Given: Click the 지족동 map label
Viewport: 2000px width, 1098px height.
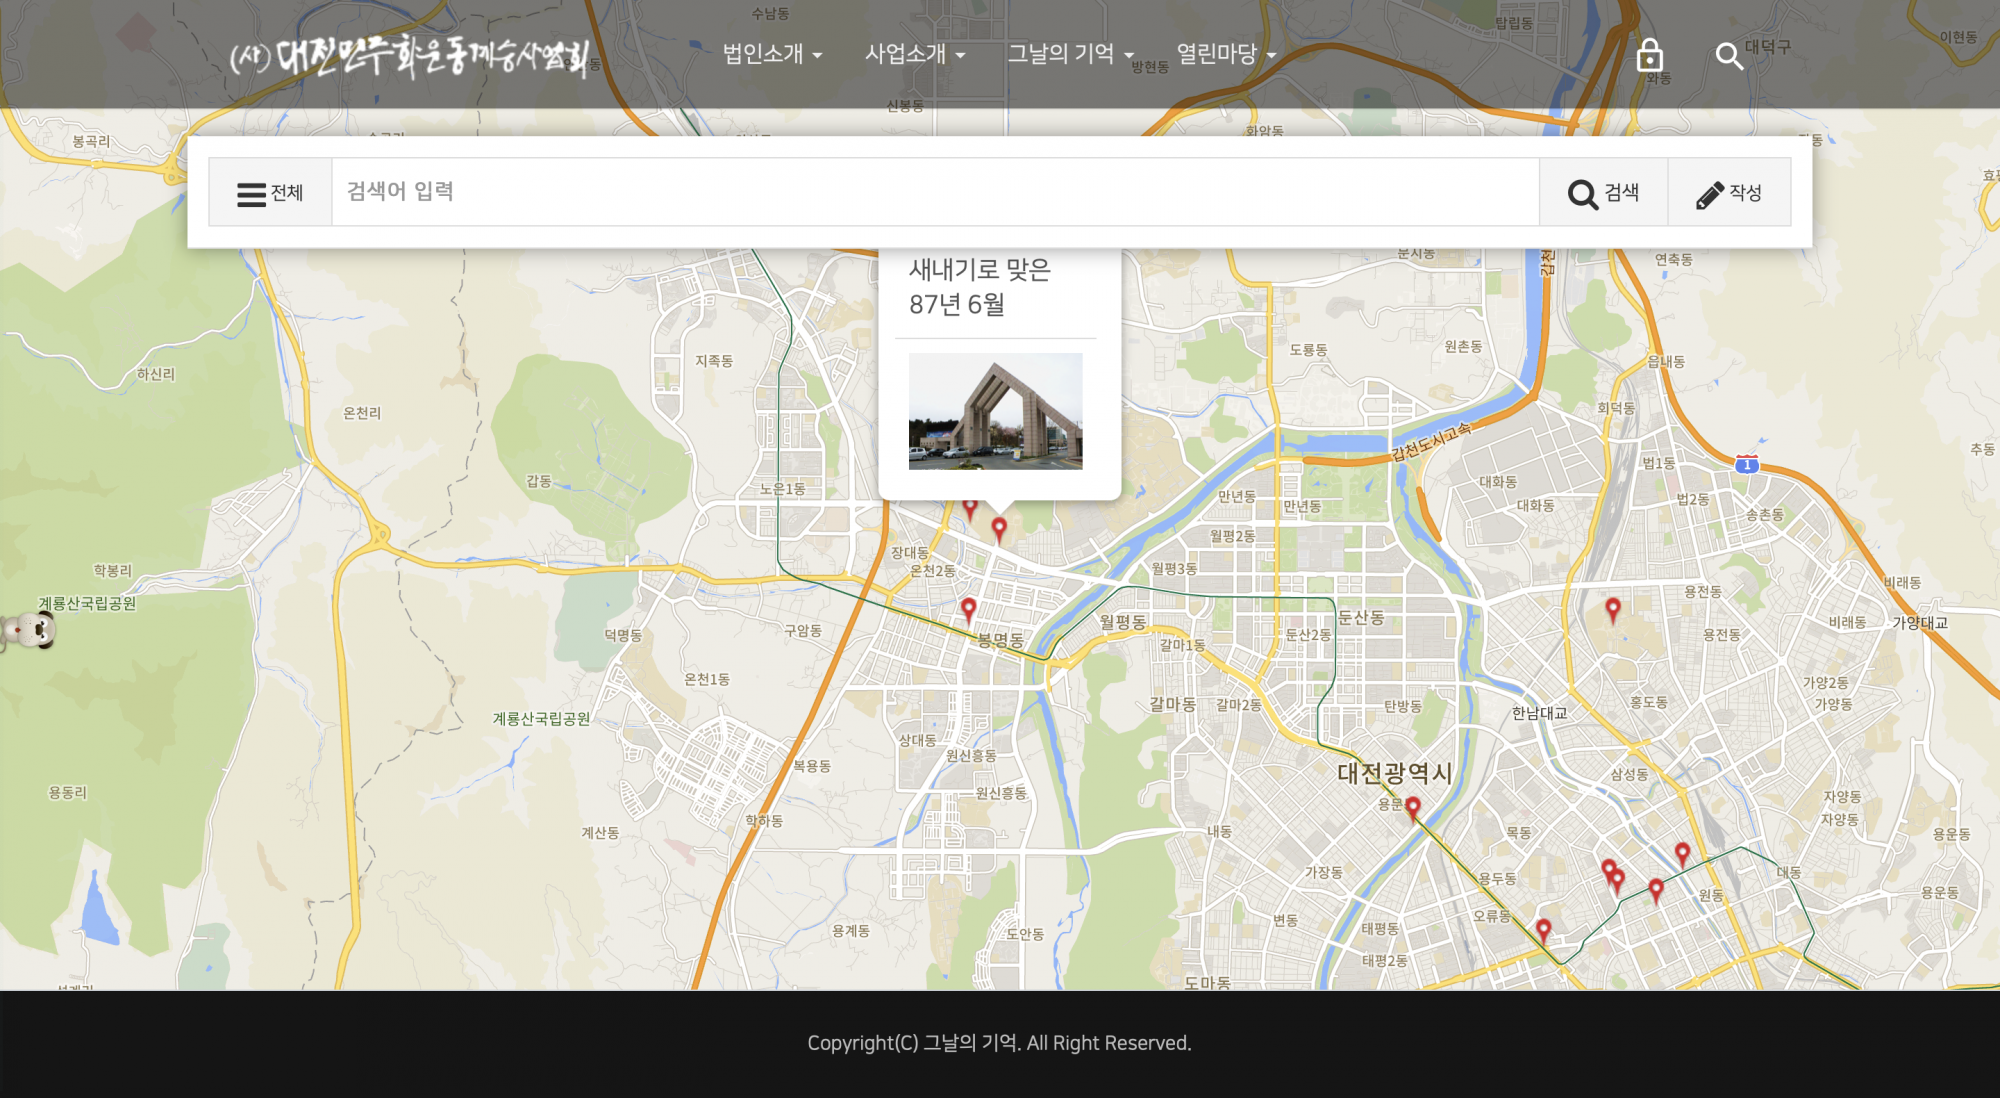Looking at the screenshot, I should (x=714, y=360).
